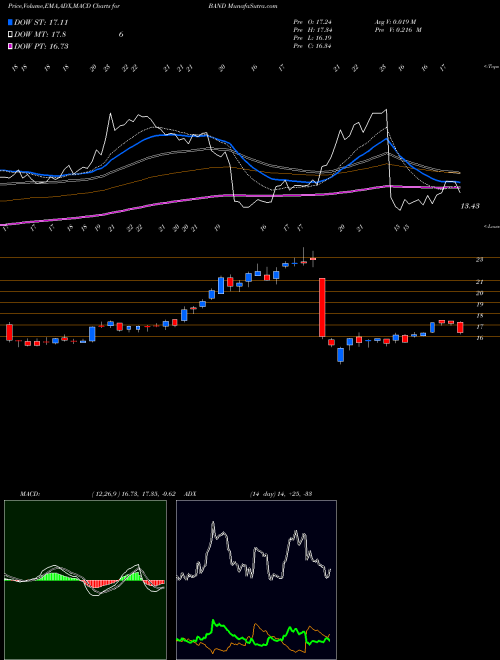The height and width of the screenshot is (660, 500).
Task: Click the 'ADX' panel label
Action: point(190,494)
